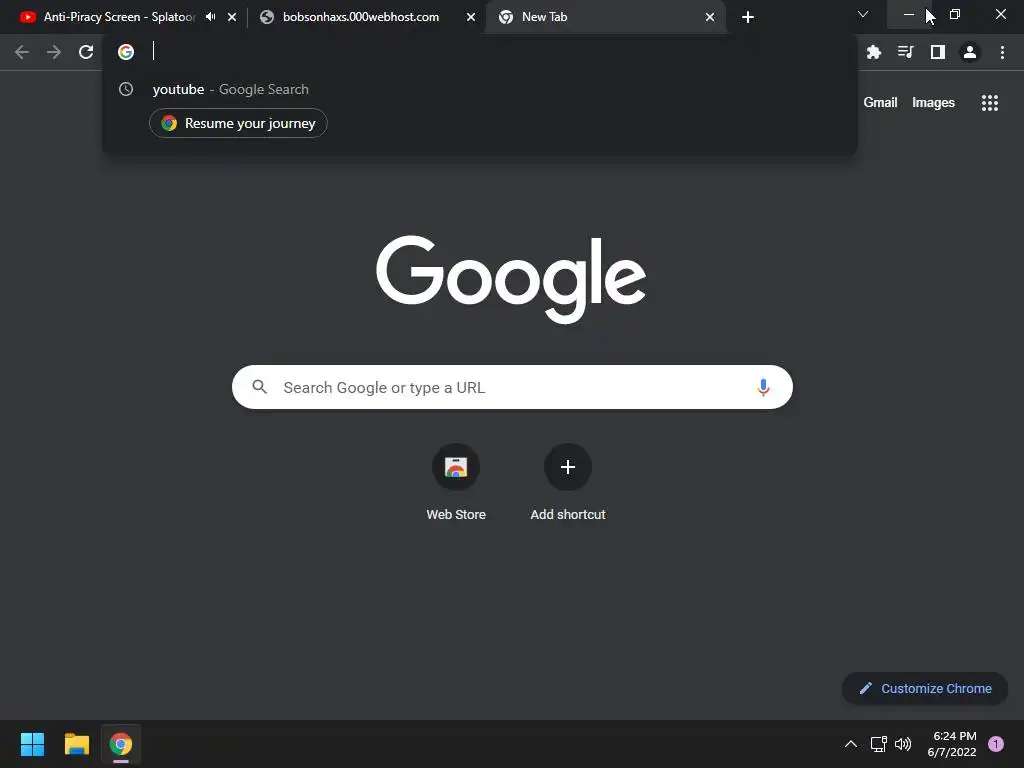This screenshot has height=768, width=1024.
Task: Close the bobsonhaxs.000webhost.com tab
Action: [x=471, y=17]
